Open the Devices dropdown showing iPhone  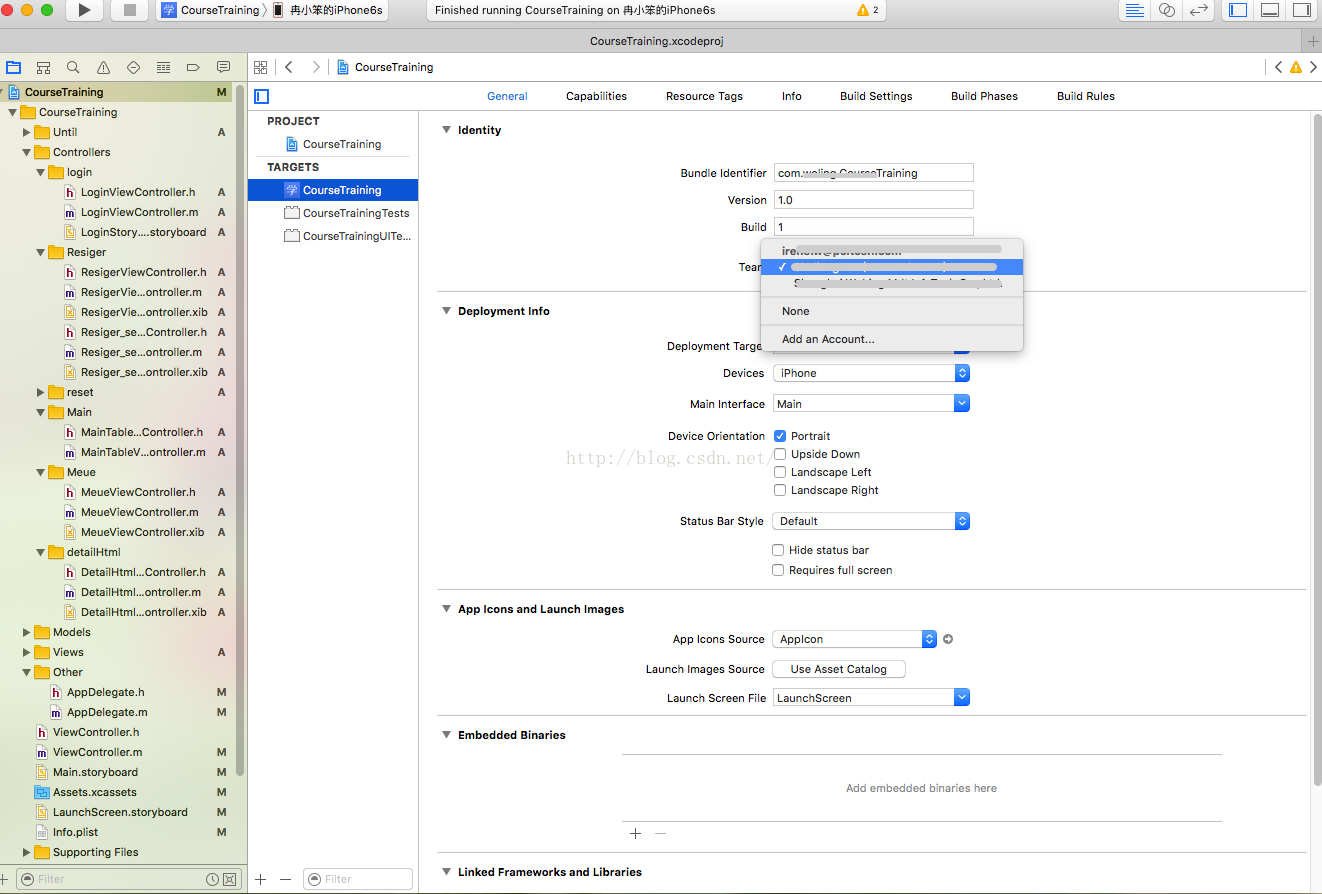[871, 373]
